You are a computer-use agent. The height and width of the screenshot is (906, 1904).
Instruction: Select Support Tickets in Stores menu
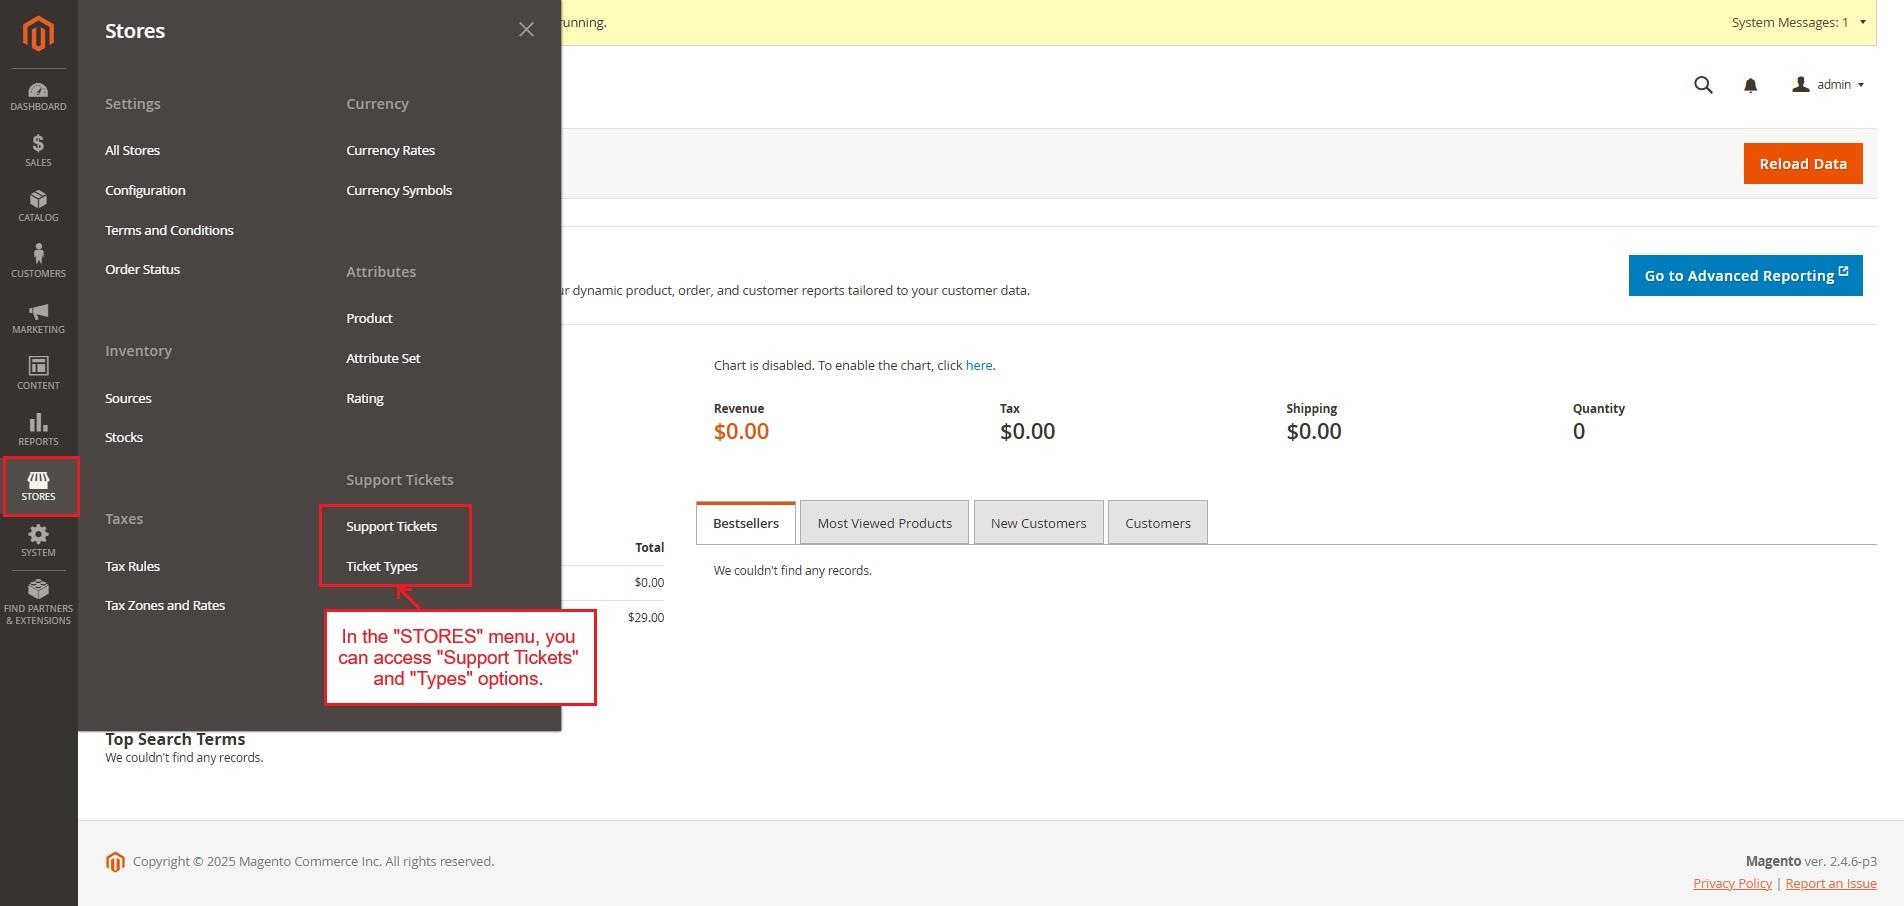(x=391, y=526)
